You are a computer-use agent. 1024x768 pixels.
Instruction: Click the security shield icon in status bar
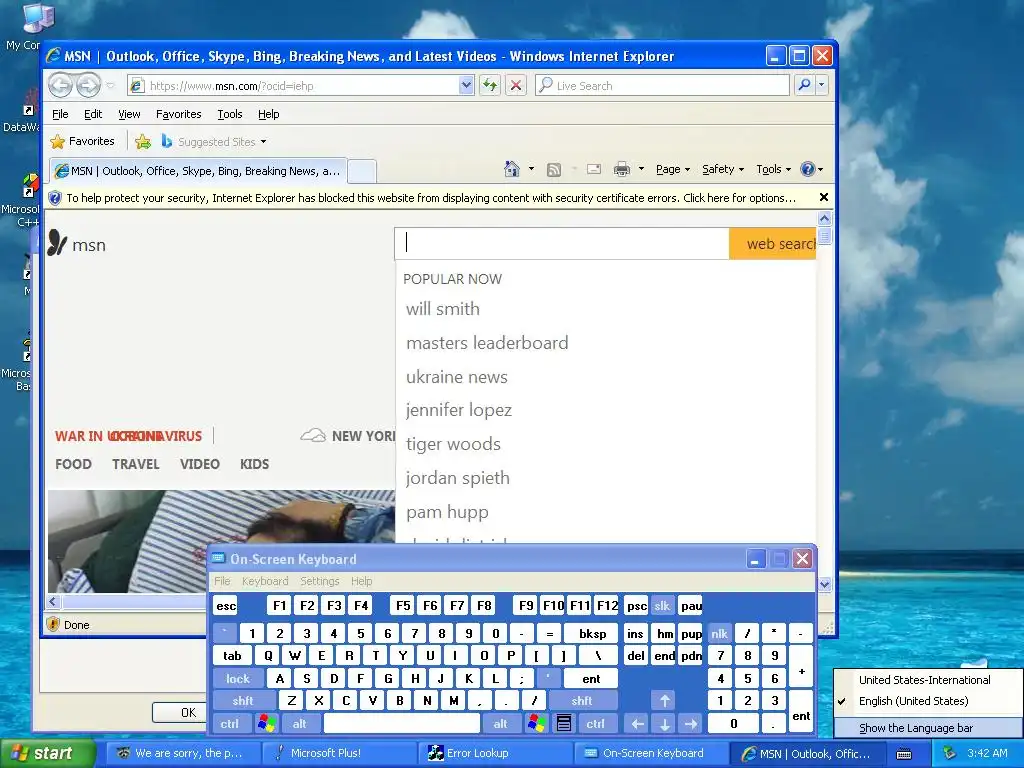[54, 624]
